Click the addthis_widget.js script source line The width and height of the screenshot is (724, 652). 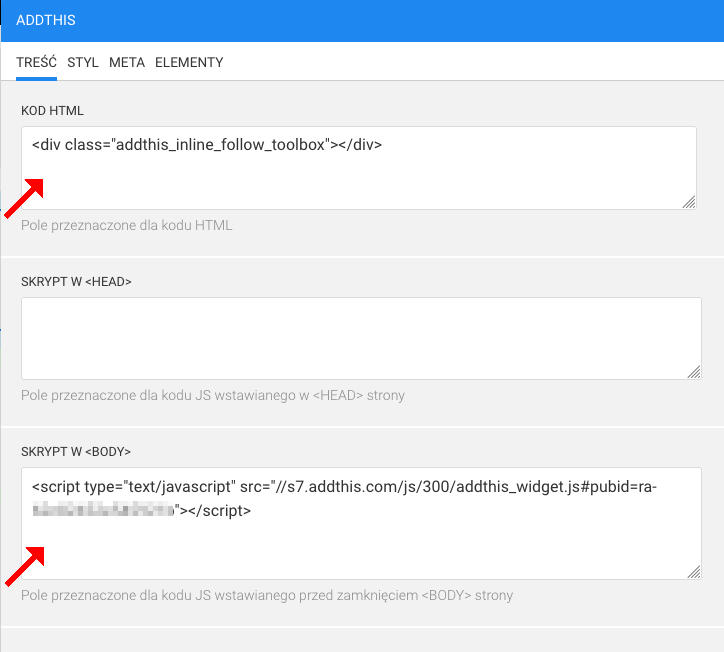pyautogui.click(x=344, y=487)
